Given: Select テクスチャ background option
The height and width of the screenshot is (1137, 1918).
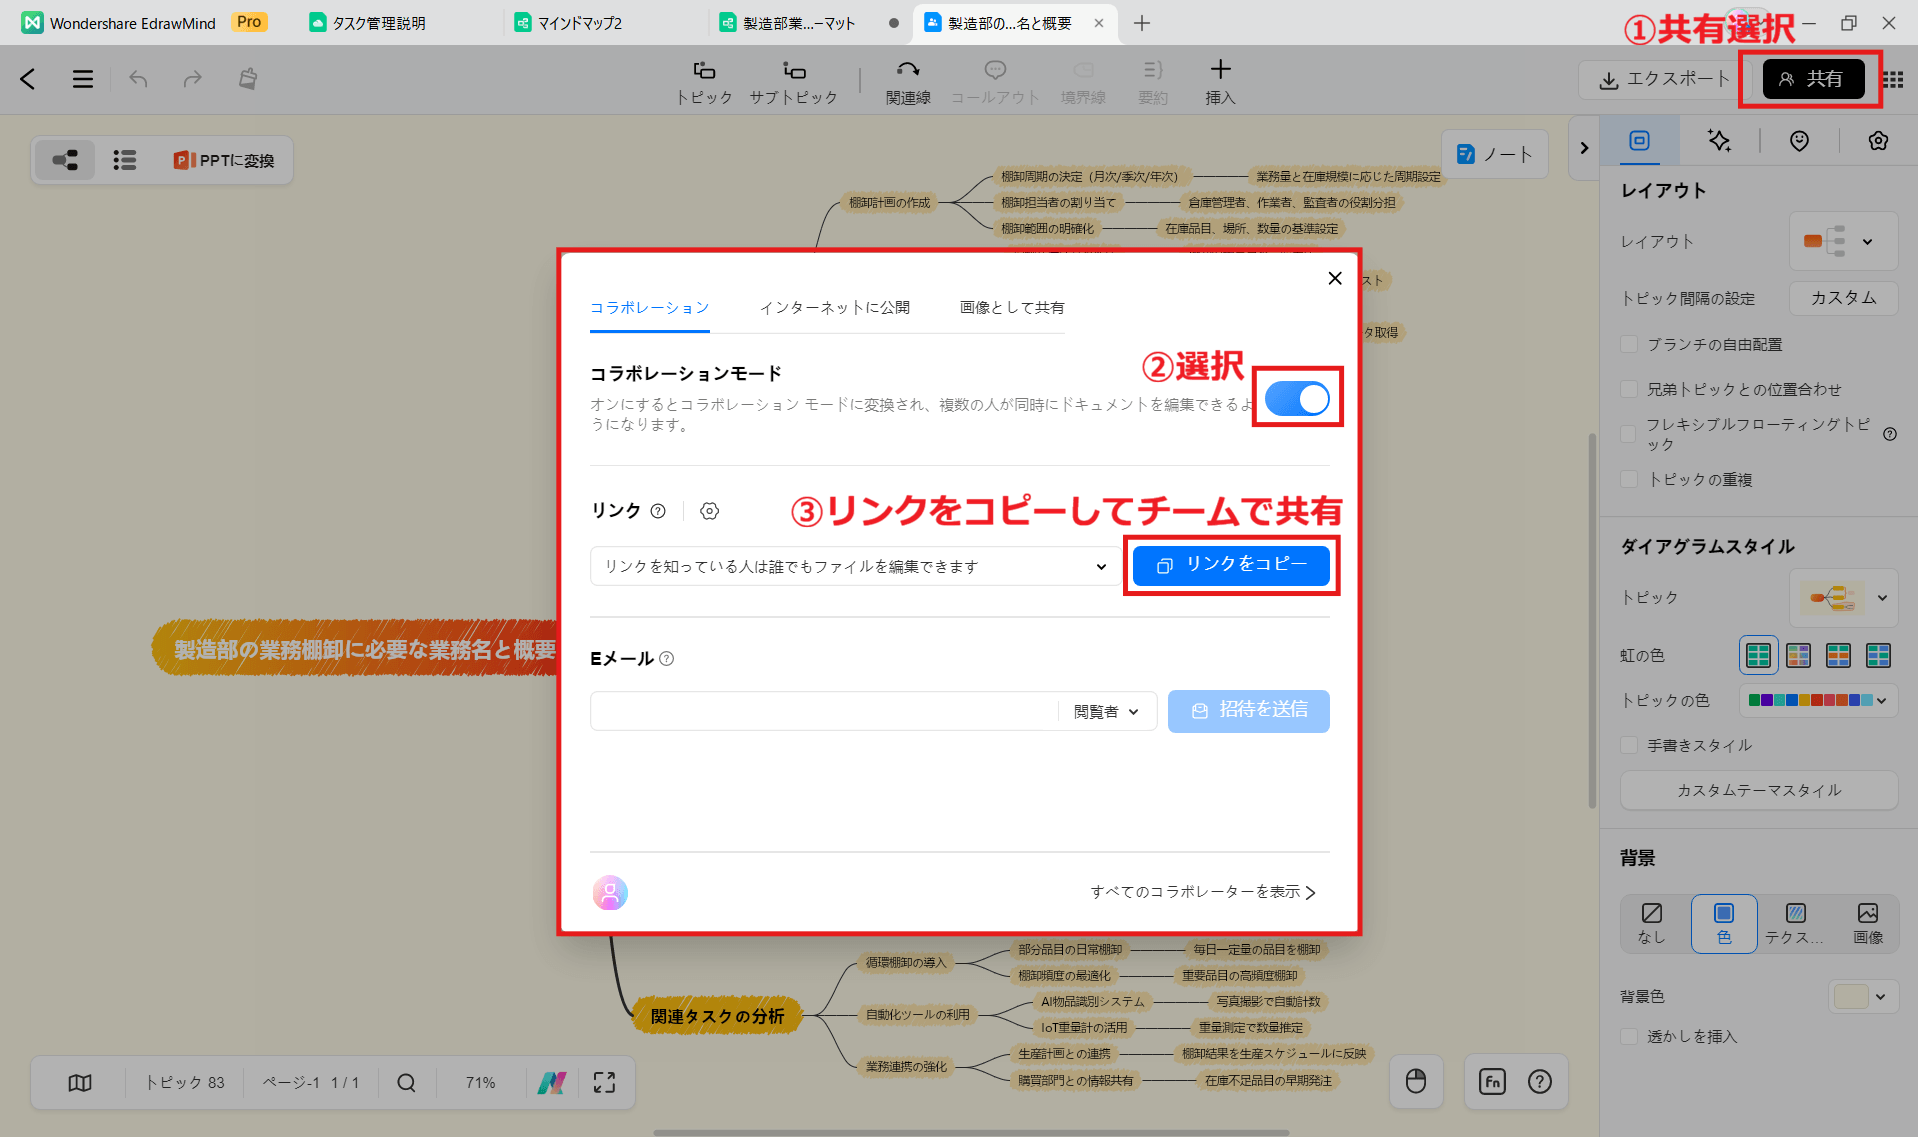Looking at the screenshot, I should coord(1795,923).
